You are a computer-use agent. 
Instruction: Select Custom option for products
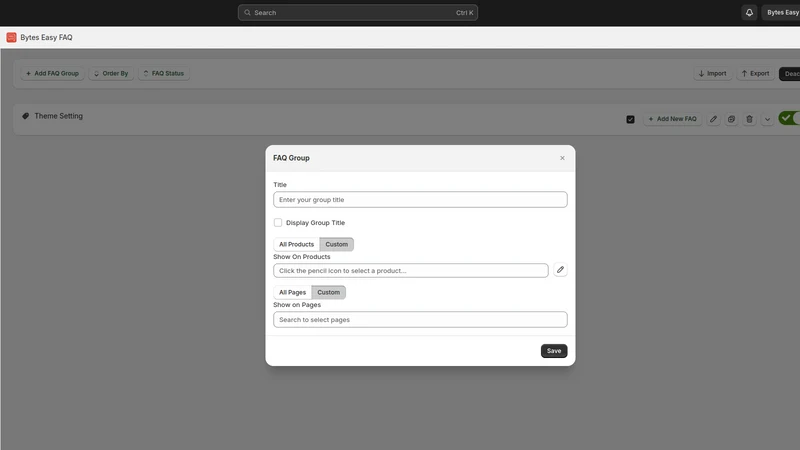tap(337, 244)
